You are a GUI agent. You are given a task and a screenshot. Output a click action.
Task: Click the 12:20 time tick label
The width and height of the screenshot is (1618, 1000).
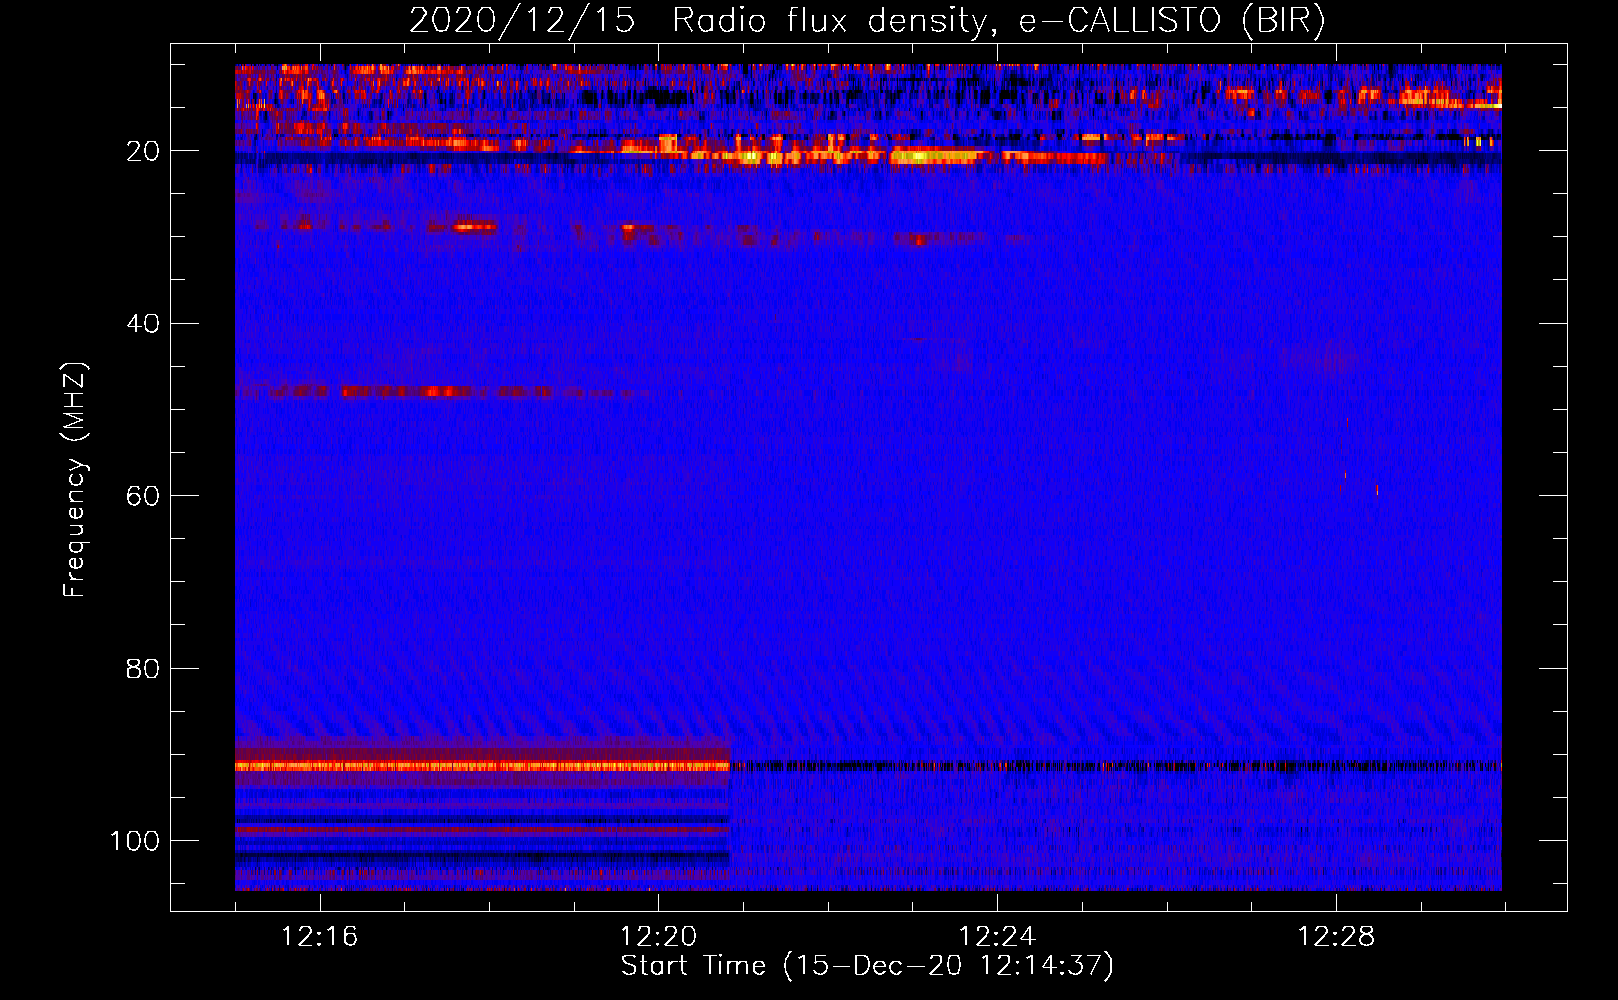(x=658, y=937)
